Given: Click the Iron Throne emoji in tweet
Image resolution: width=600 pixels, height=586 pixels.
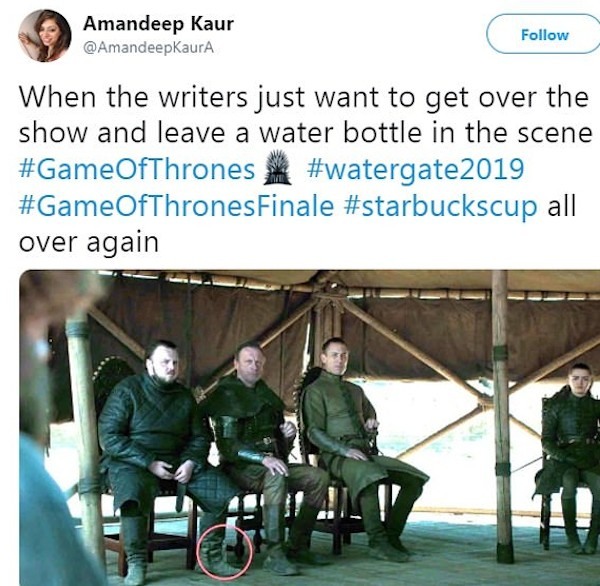Looking at the screenshot, I should pos(277,168).
